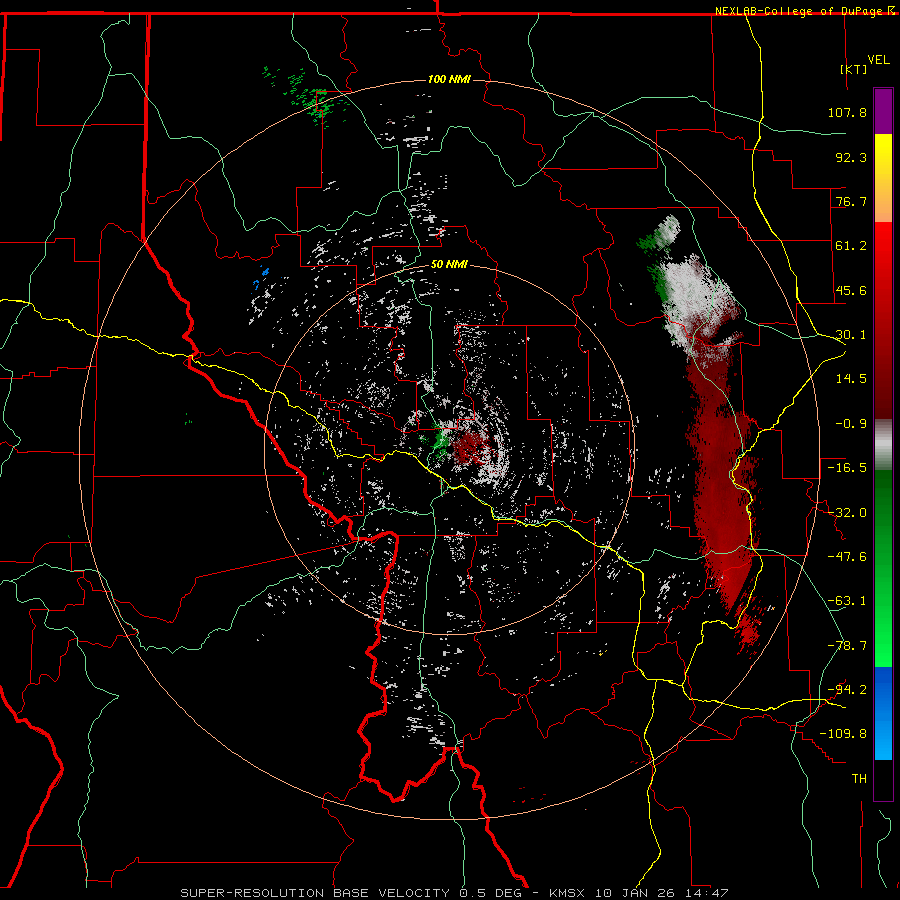Viewport: 900px width, 900px height.
Task: Select the -63.1 scale value
Action: point(847,600)
